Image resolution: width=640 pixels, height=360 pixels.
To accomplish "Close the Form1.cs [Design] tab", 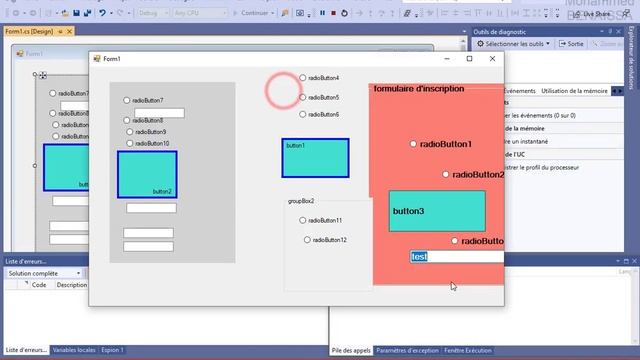I will [x=69, y=31].
